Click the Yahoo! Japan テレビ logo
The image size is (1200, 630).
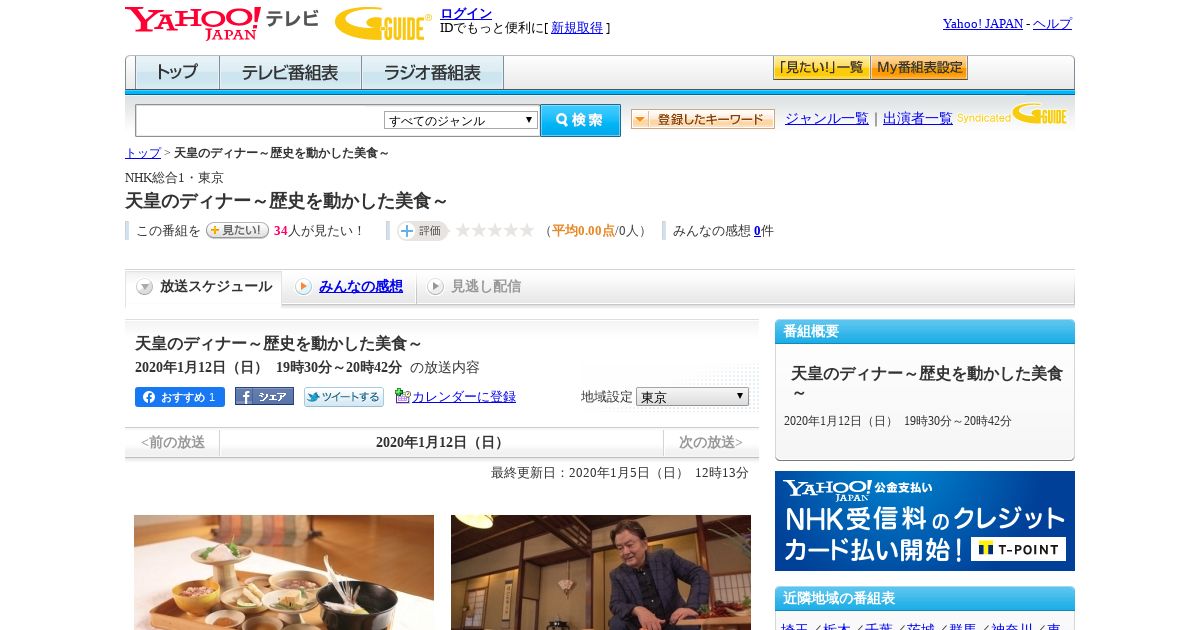(x=222, y=23)
